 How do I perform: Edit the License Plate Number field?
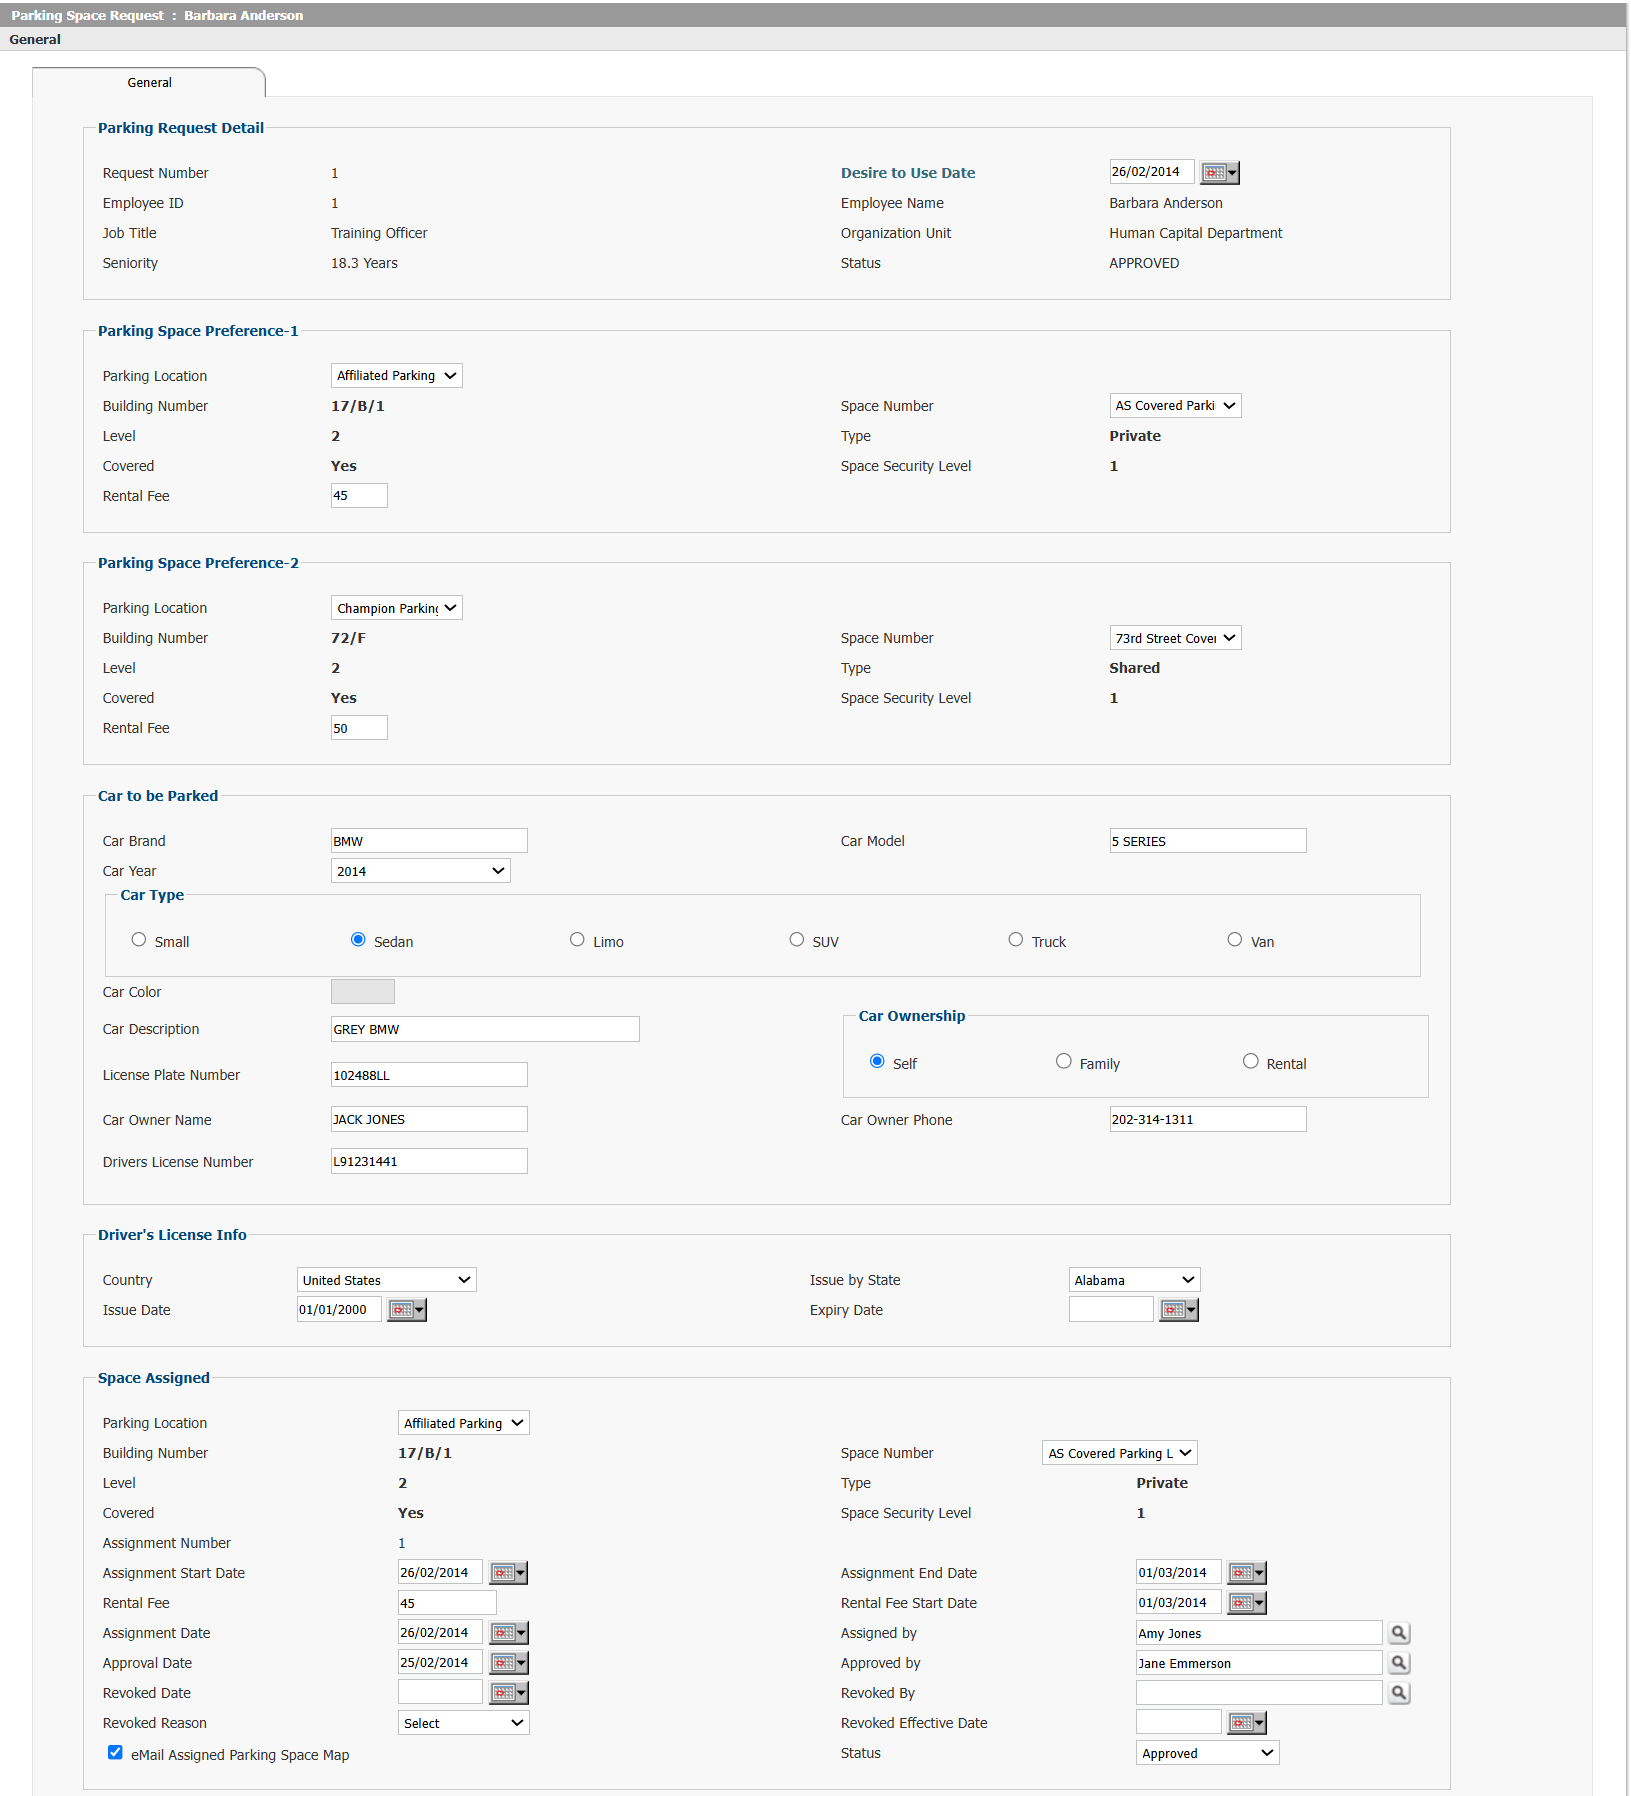pyautogui.click(x=429, y=1075)
